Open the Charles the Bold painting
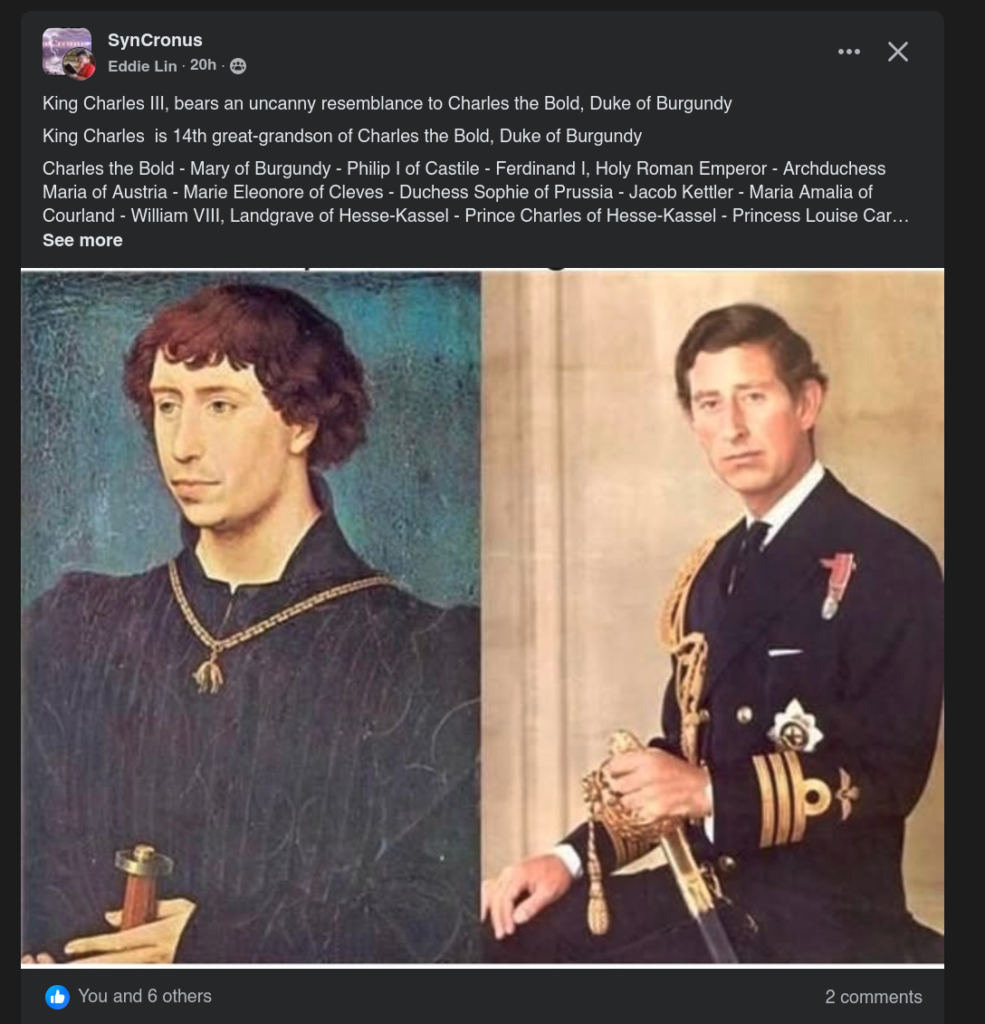The height and width of the screenshot is (1024, 985). [251, 616]
